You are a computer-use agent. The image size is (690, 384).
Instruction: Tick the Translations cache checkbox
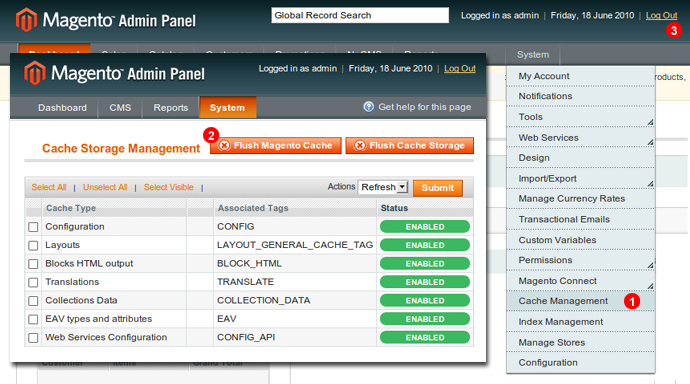tap(33, 282)
